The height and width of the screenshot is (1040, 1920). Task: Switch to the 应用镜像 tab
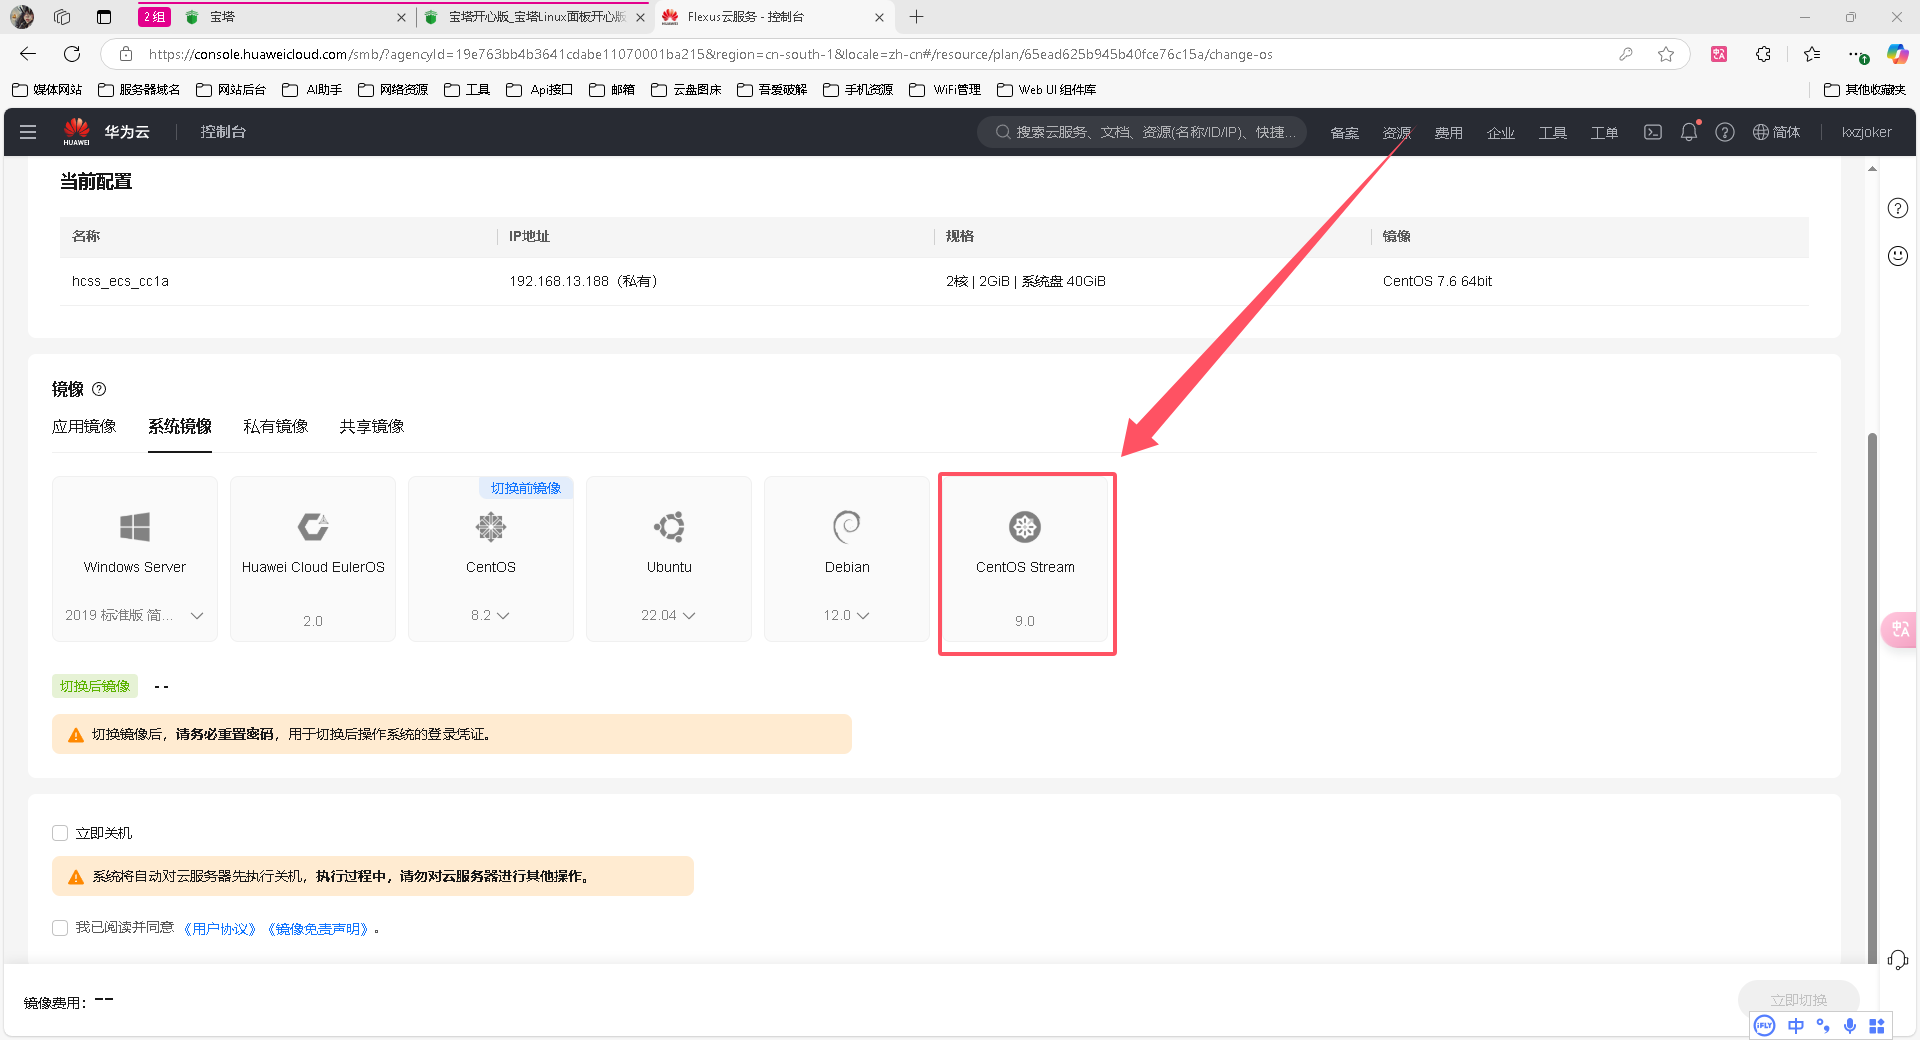tap(84, 426)
